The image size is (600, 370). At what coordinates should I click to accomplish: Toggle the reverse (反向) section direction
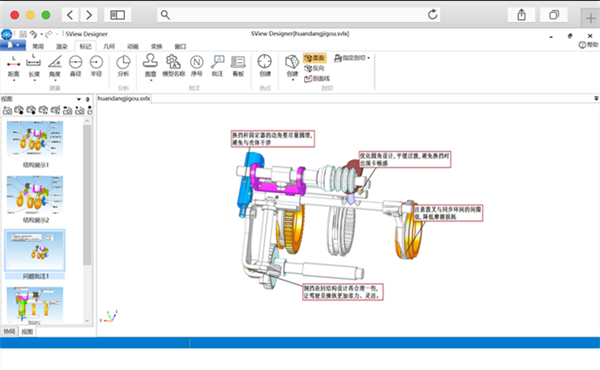click(314, 68)
